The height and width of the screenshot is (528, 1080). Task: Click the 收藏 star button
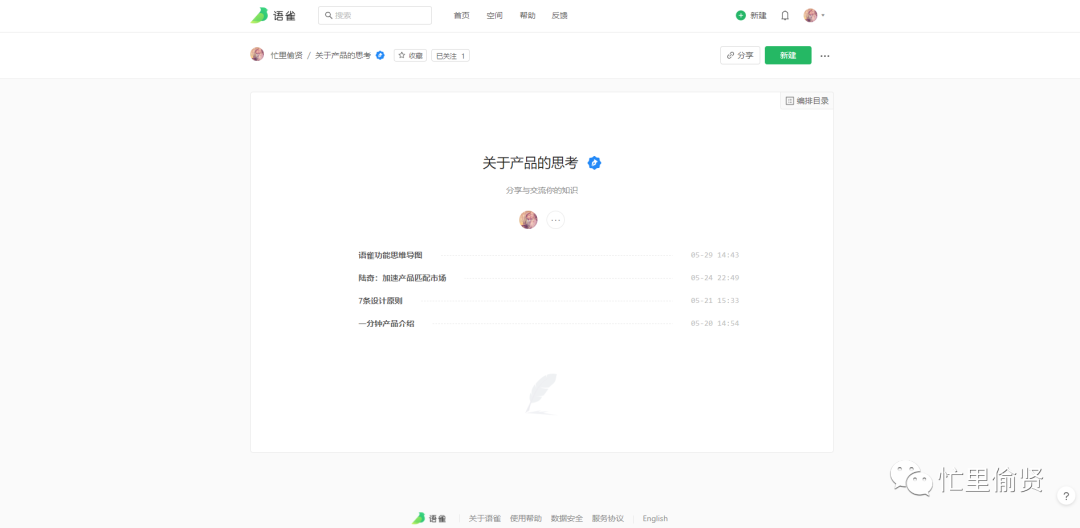tap(411, 55)
